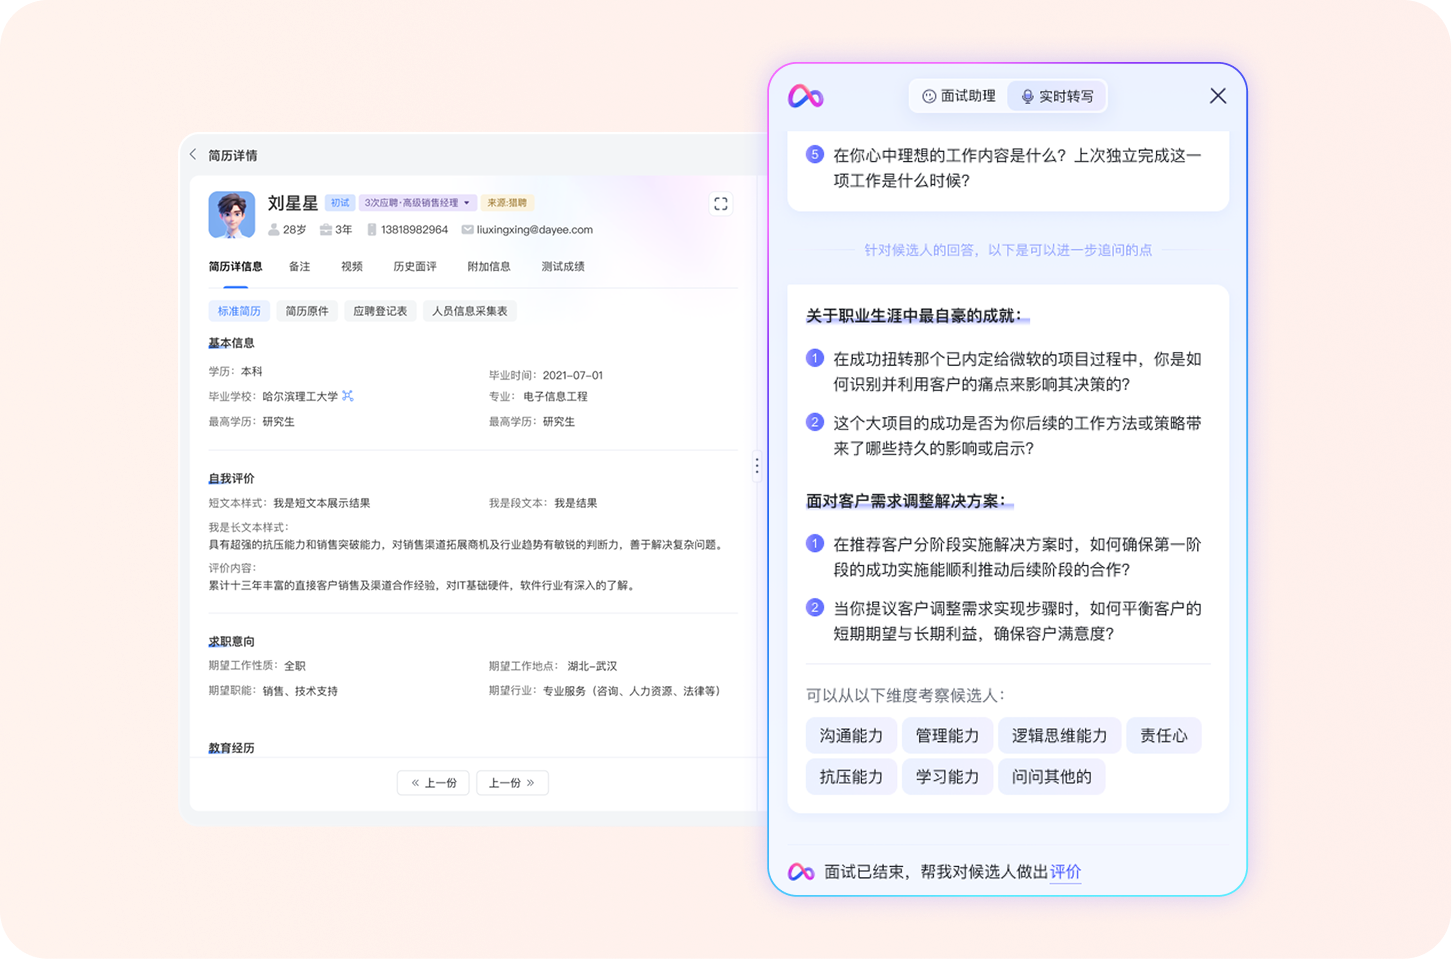Image resolution: width=1452 pixels, height=959 pixels.
Task: Select the 应聘登记表 sub-tab
Action: click(x=380, y=311)
